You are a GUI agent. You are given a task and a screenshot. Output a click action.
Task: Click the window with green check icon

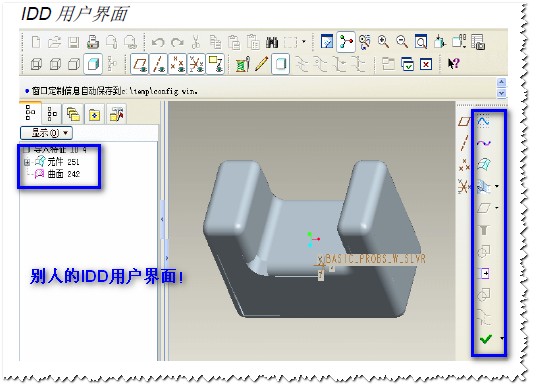click(x=407, y=64)
